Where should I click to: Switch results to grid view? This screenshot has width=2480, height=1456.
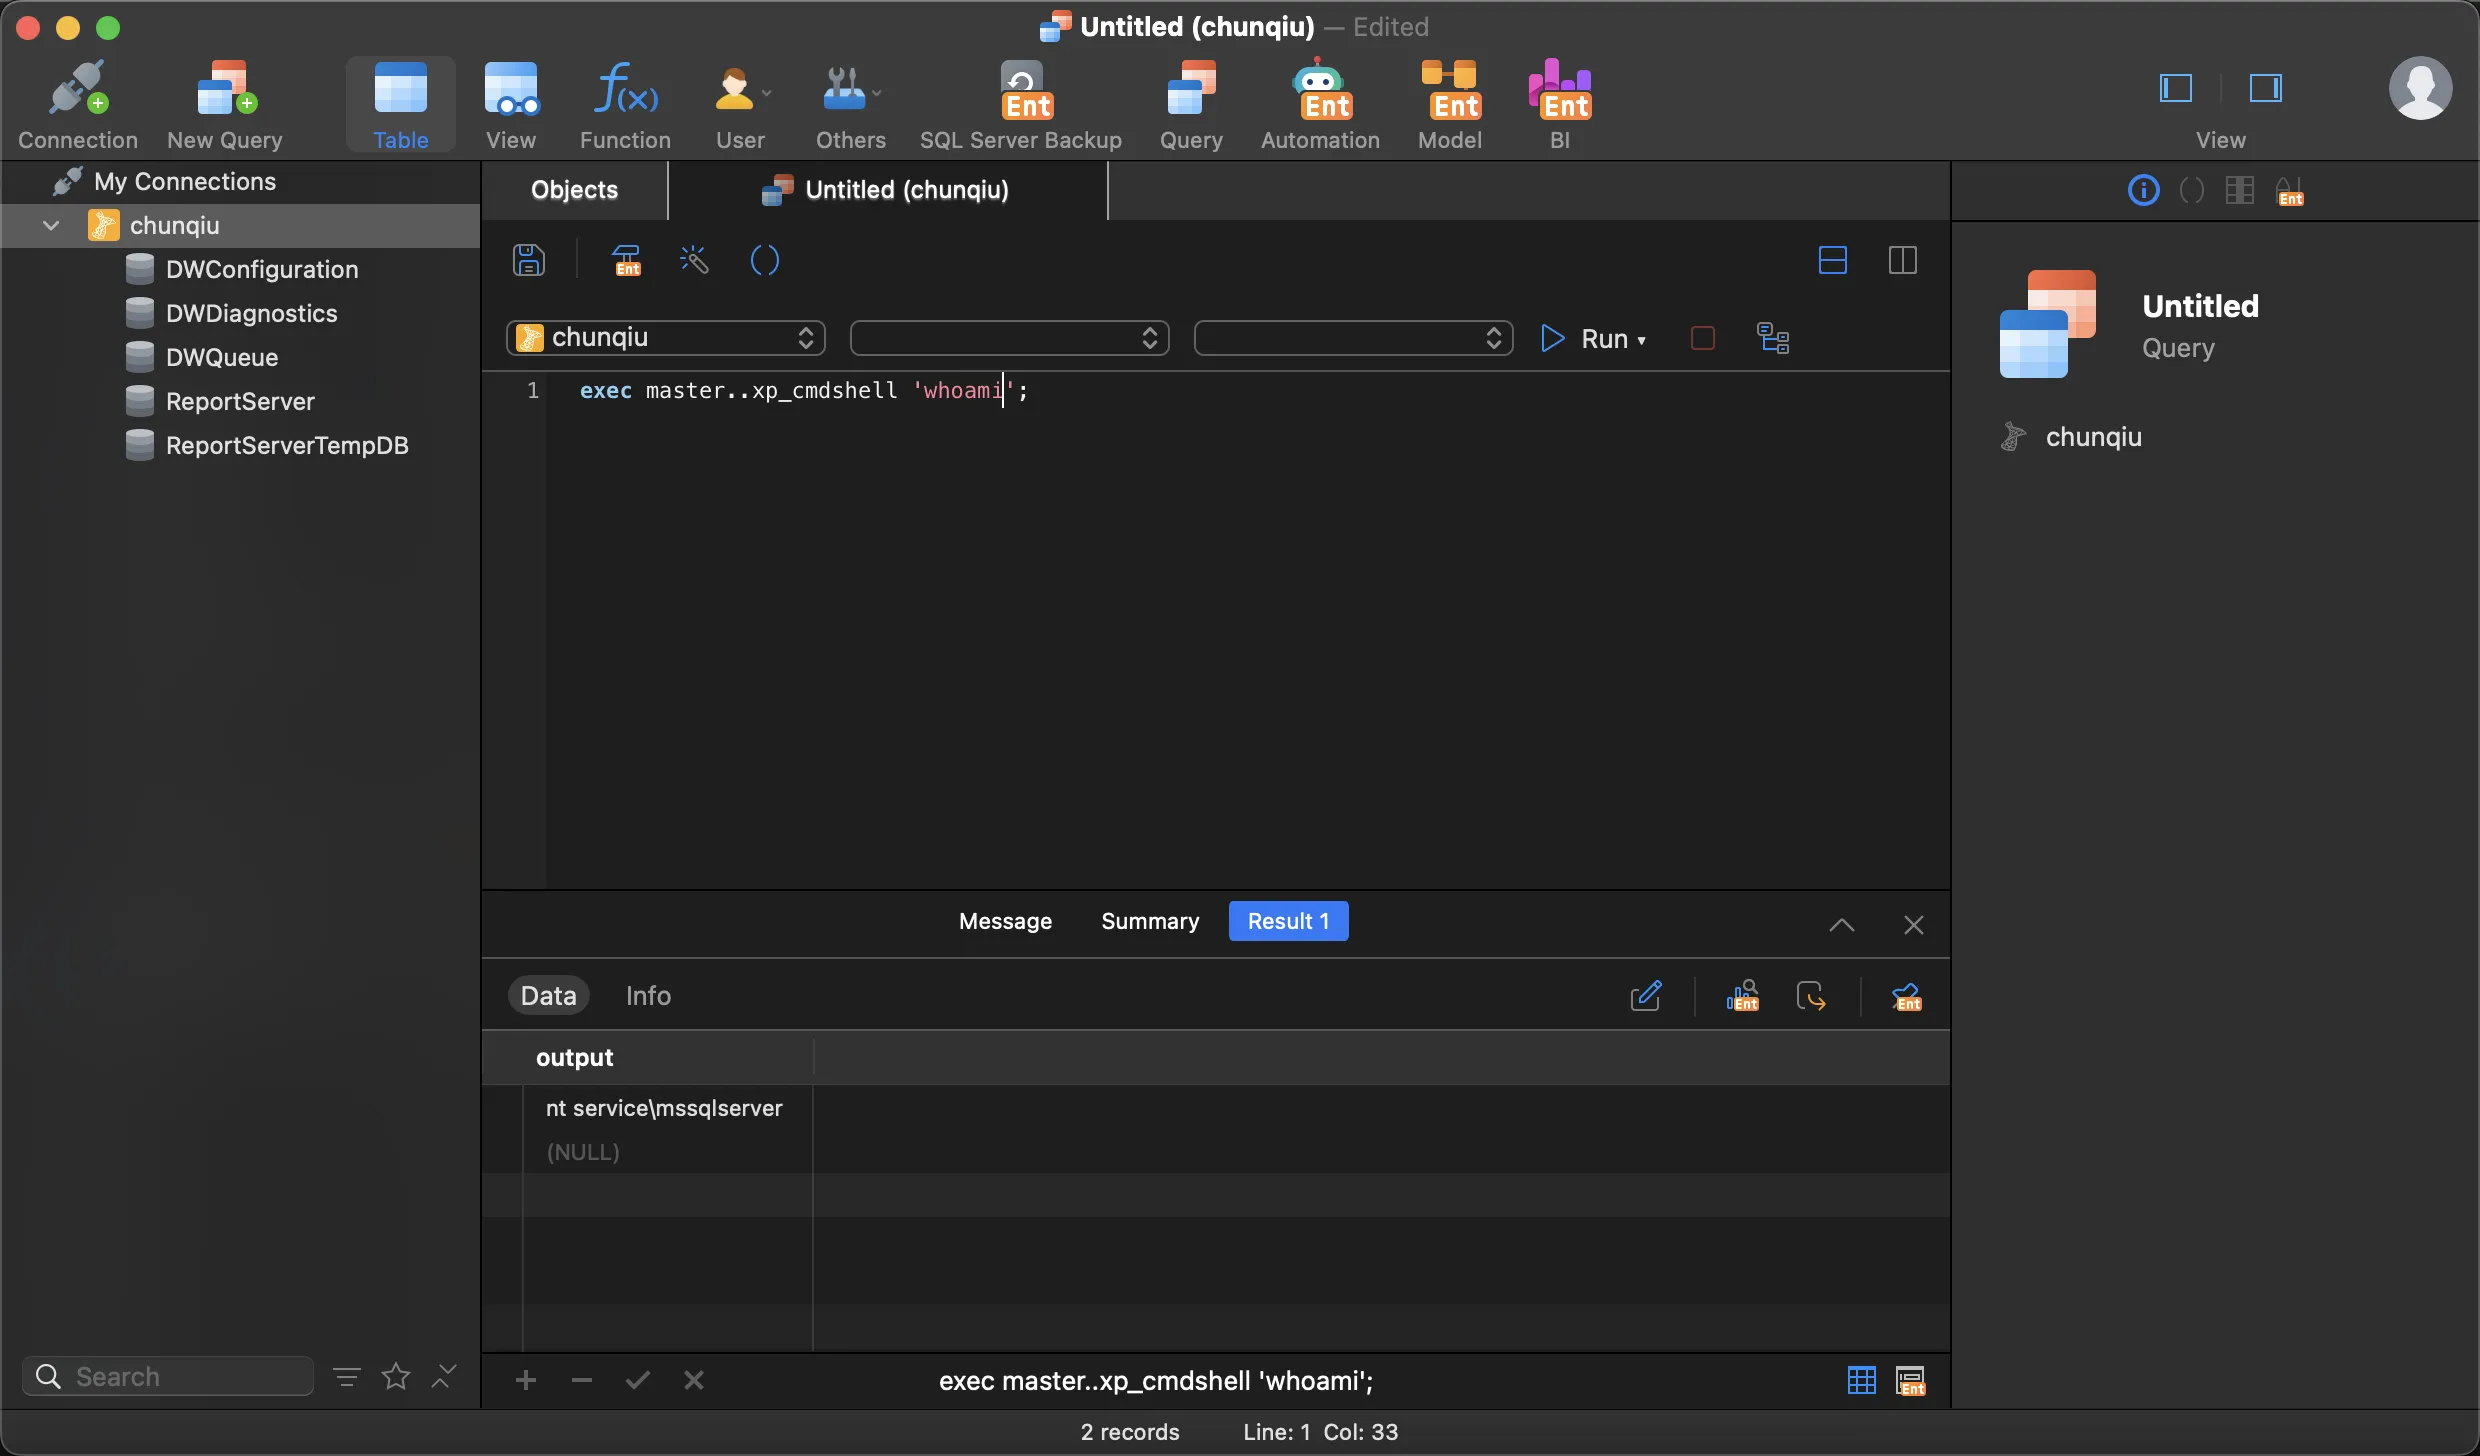pyautogui.click(x=1861, y=1380)
